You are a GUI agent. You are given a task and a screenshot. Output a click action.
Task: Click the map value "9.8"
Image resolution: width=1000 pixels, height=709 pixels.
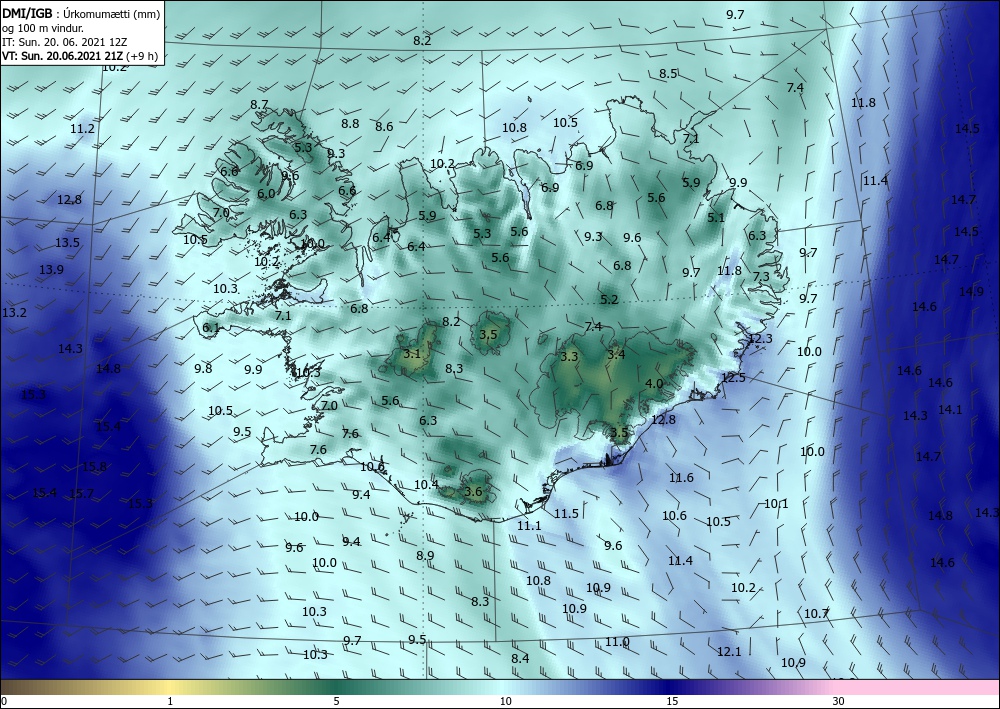[203, 369]
